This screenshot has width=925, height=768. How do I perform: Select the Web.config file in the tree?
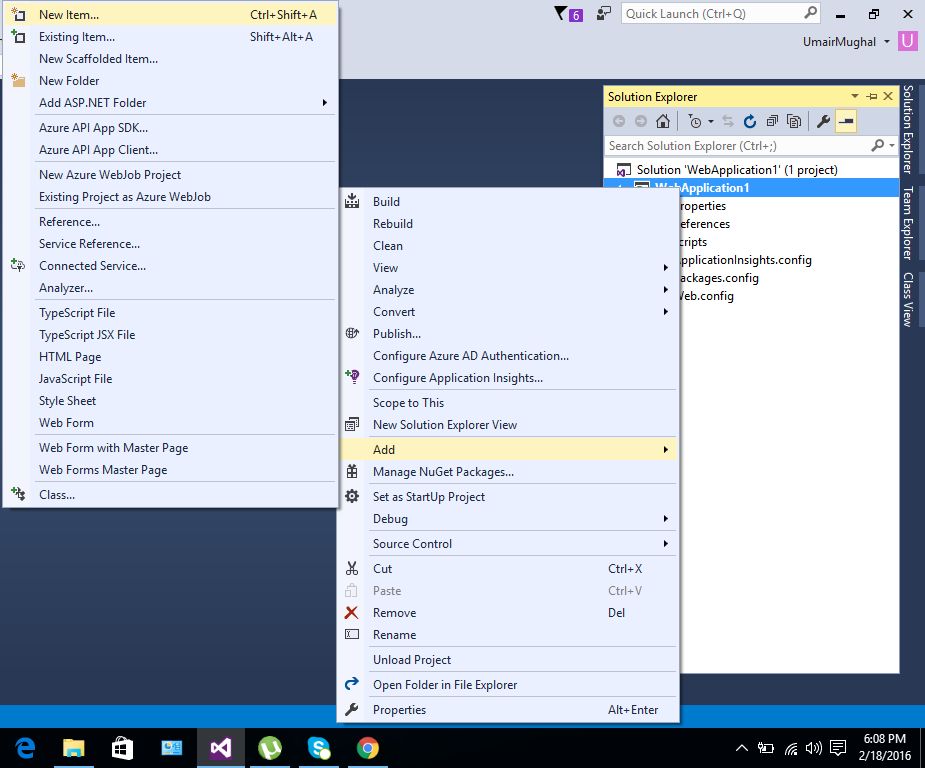[705, 296]
